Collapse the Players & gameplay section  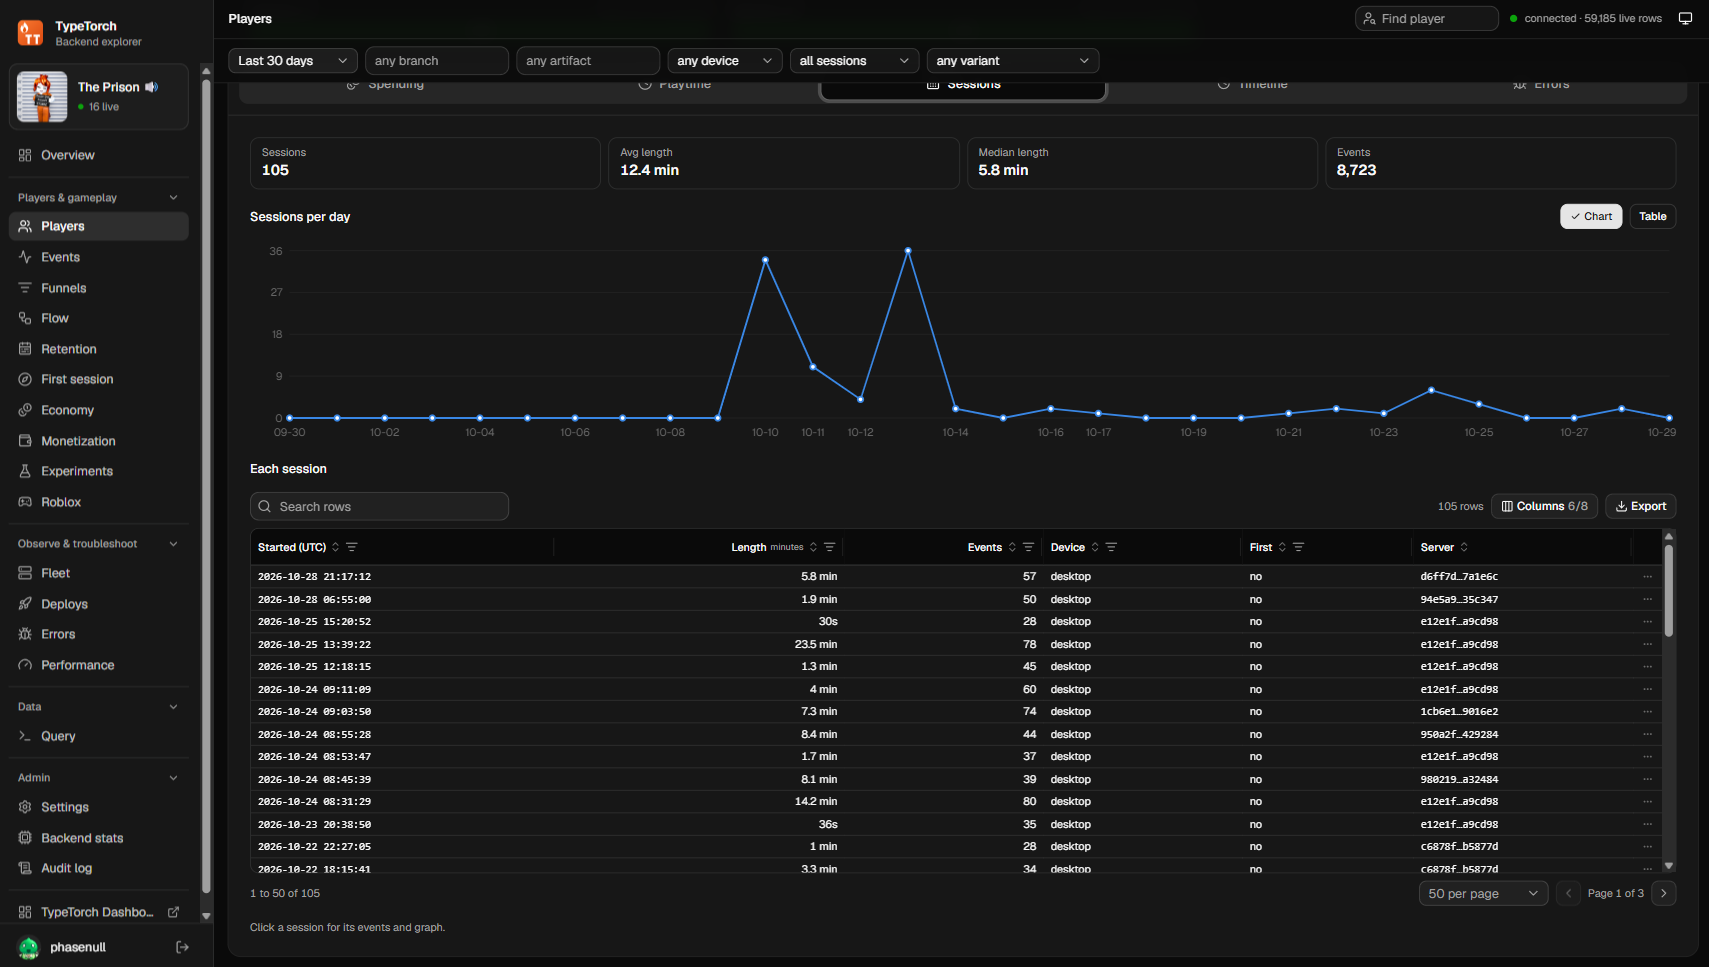click(x=98, y=198)
